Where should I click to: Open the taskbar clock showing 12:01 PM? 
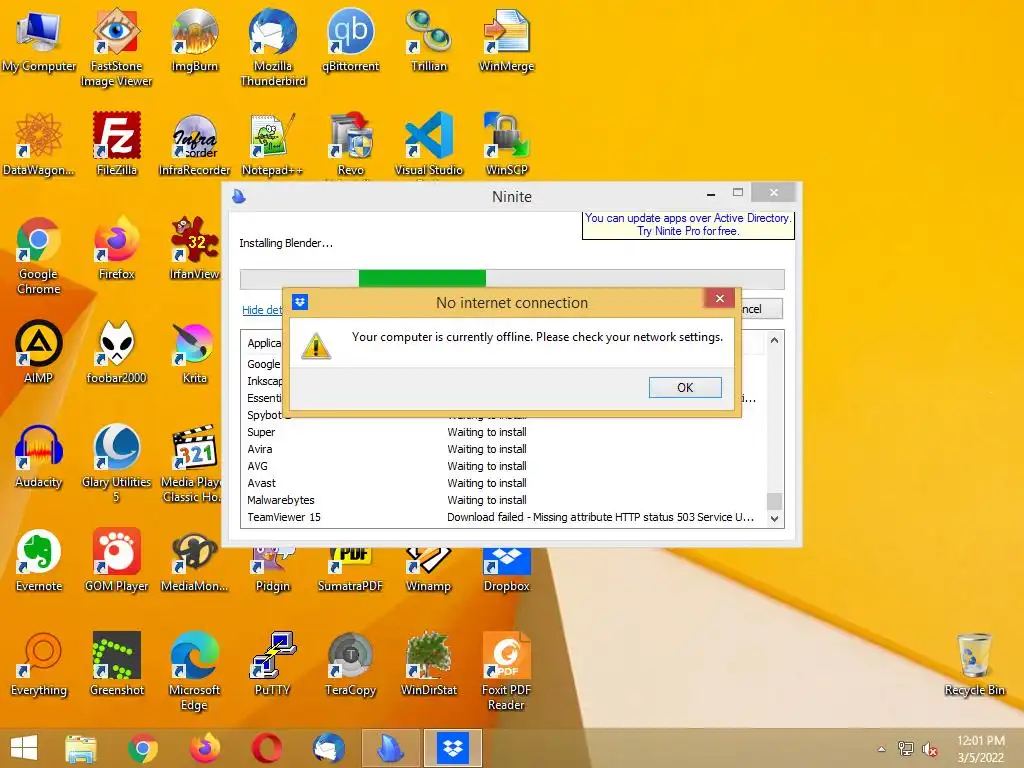tap(981, 749)
